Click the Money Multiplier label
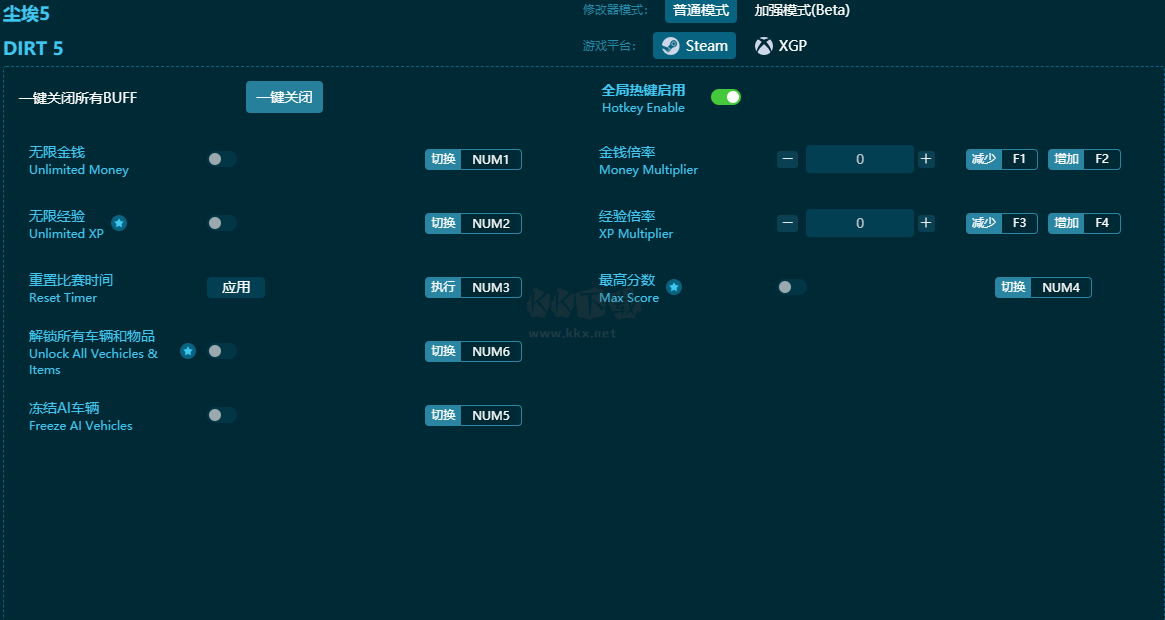Screen dimensions: 1165x620 [x=649, y=170]
